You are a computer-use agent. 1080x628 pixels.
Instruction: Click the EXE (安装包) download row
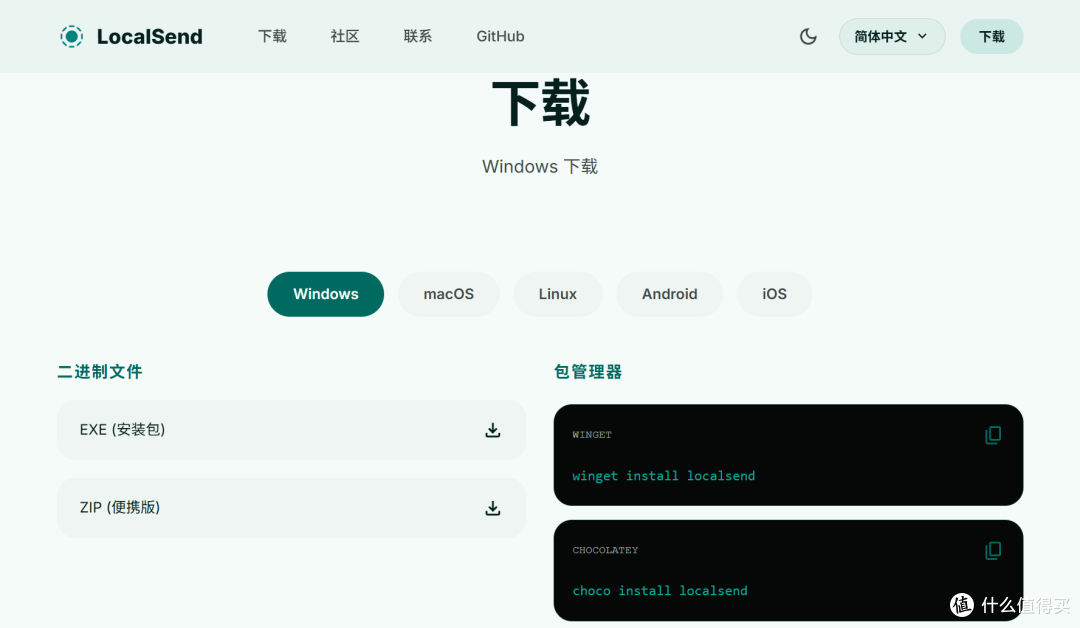pos(291,430)
